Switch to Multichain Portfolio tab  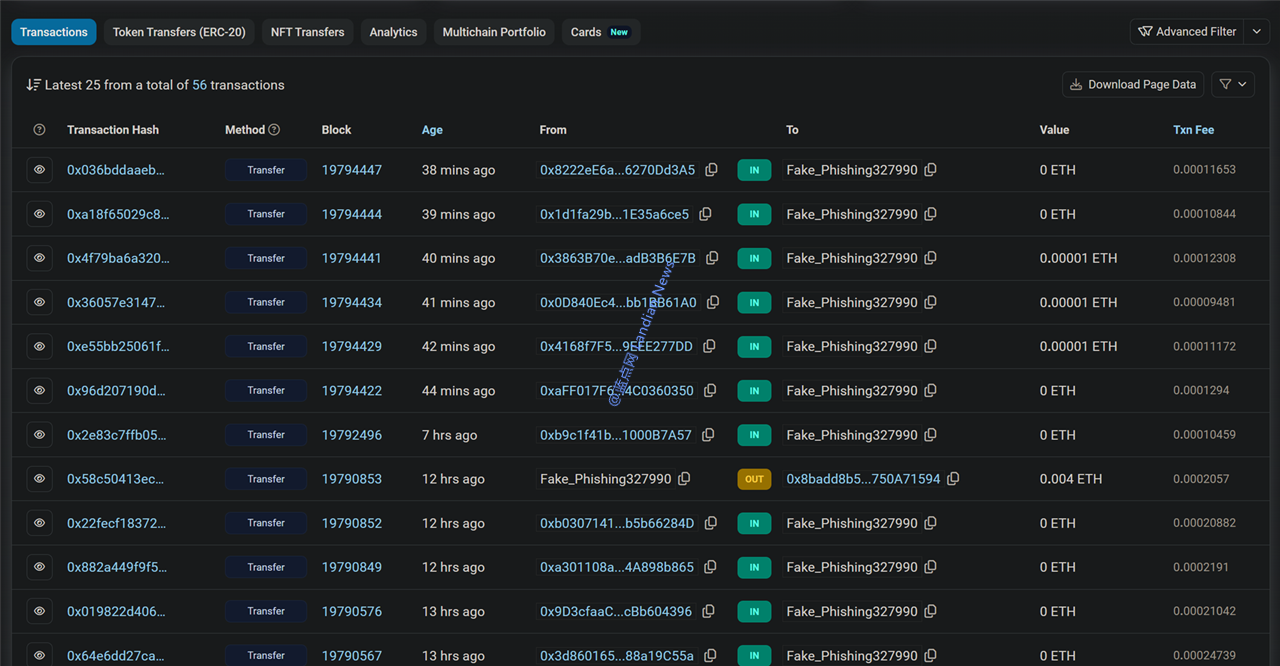pyautogui.click(x=494, y=32)
